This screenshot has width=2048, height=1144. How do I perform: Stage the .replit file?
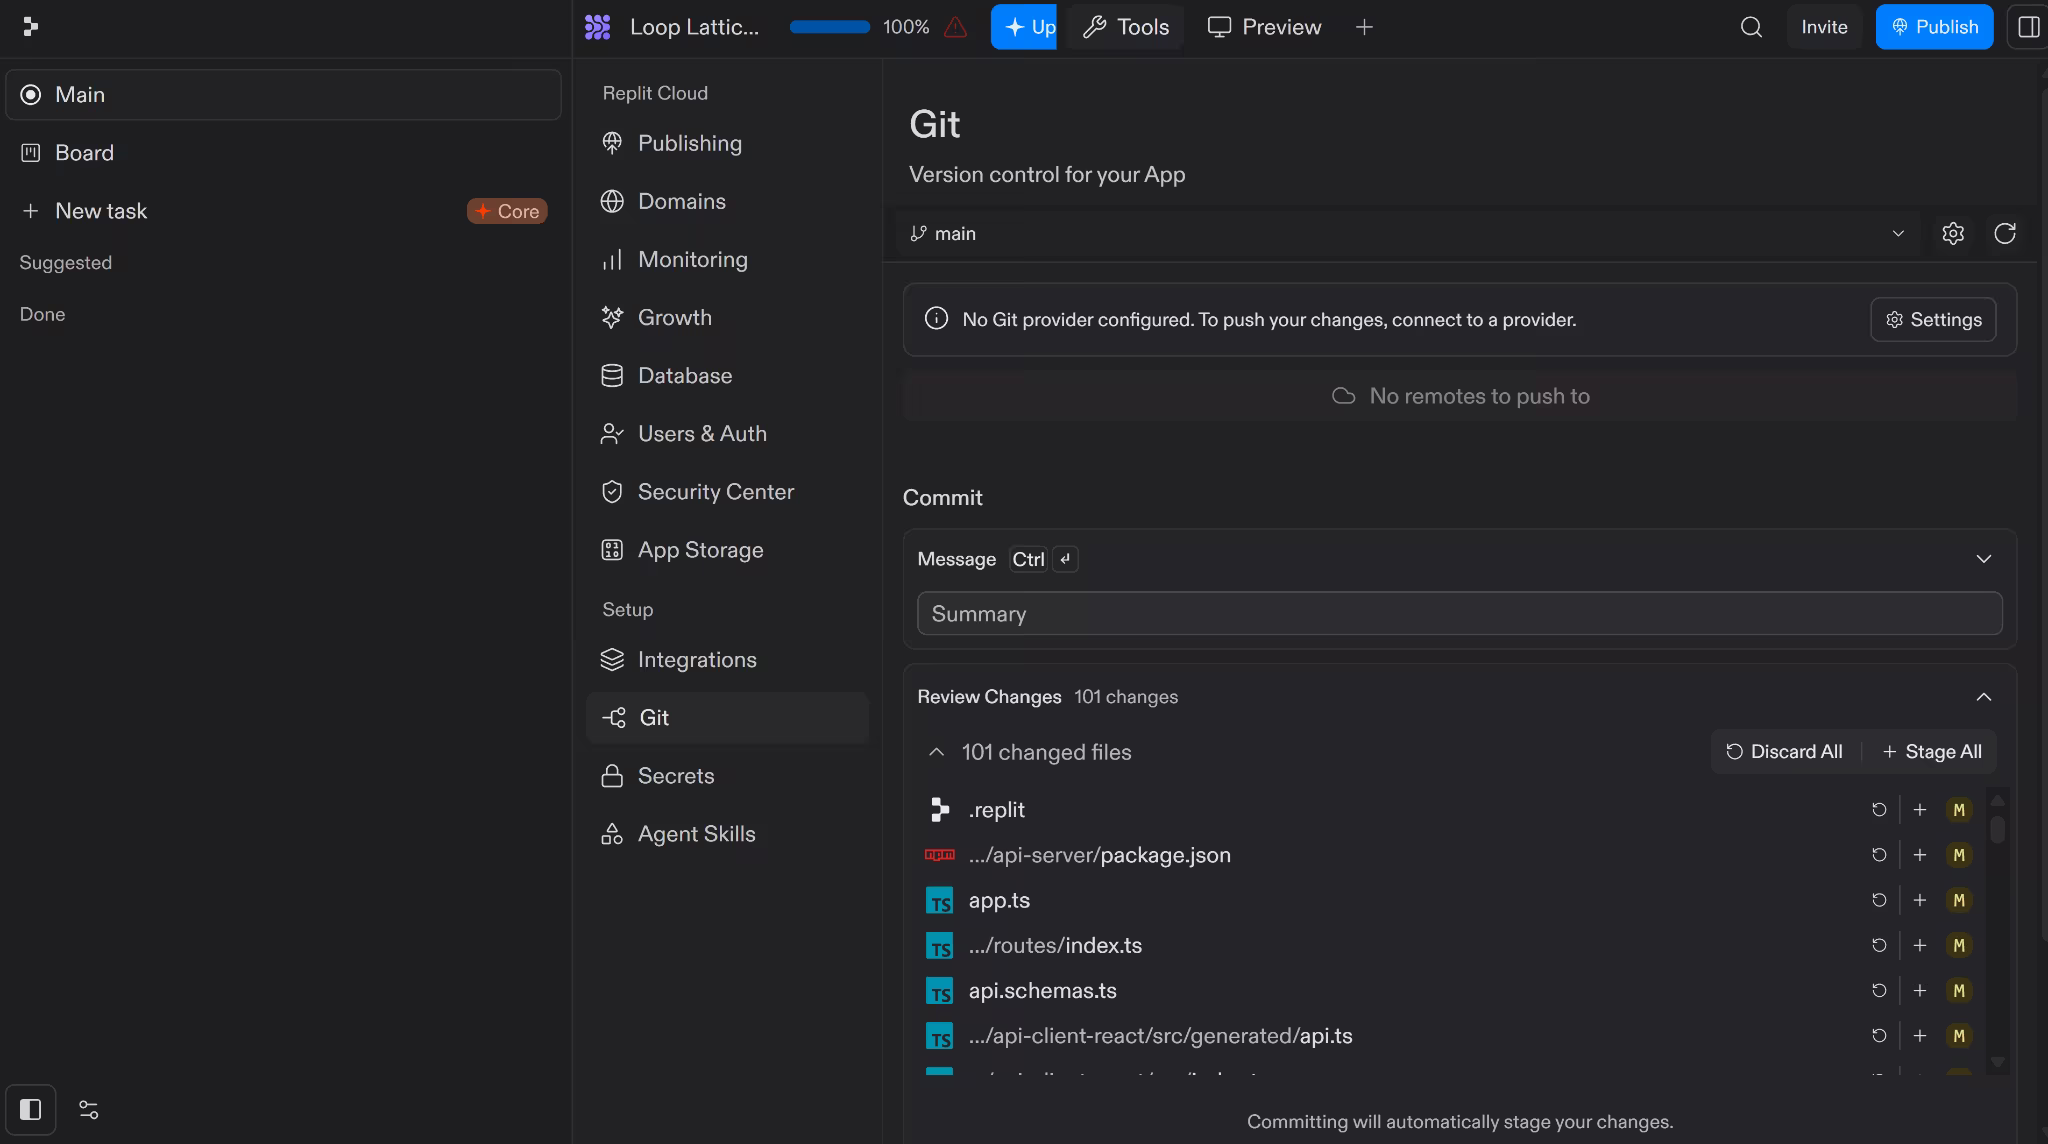click(1919, 810)
